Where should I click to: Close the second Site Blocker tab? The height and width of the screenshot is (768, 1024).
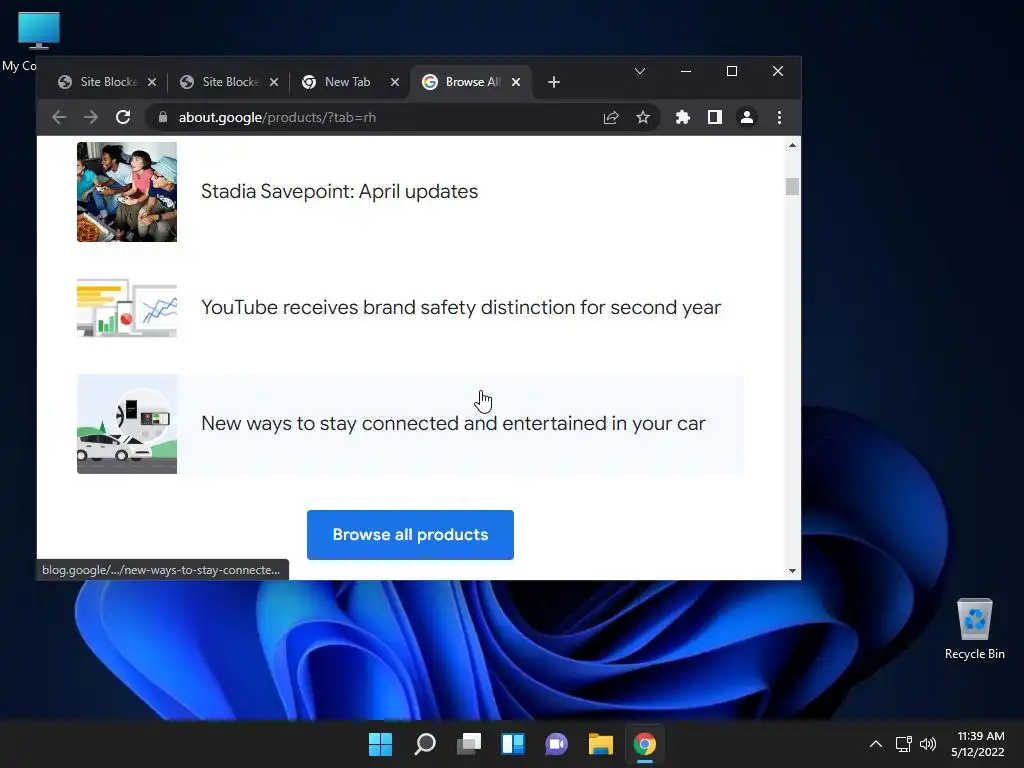(x=274, y=82)
